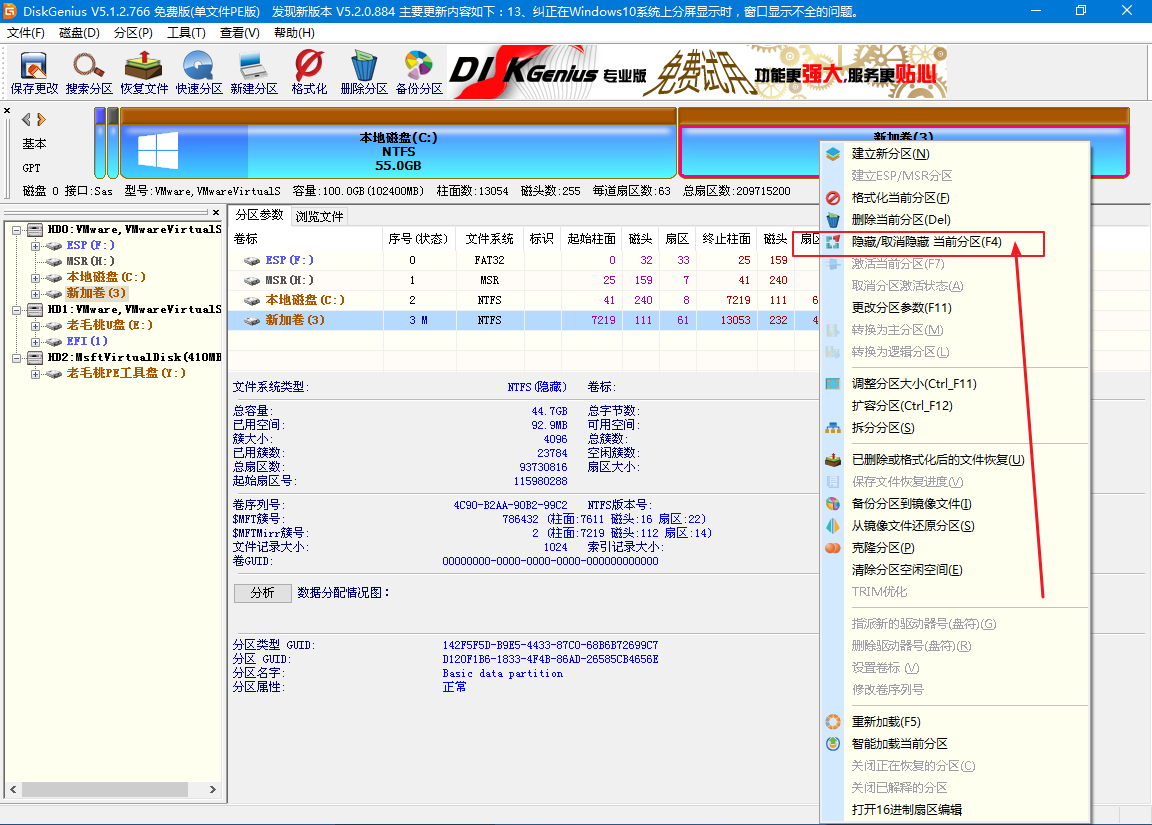Screen dimensions: 1152x825
Task: Collapse the HD2 MsftVirtualDisk tree node
Action: coord(16,358)
